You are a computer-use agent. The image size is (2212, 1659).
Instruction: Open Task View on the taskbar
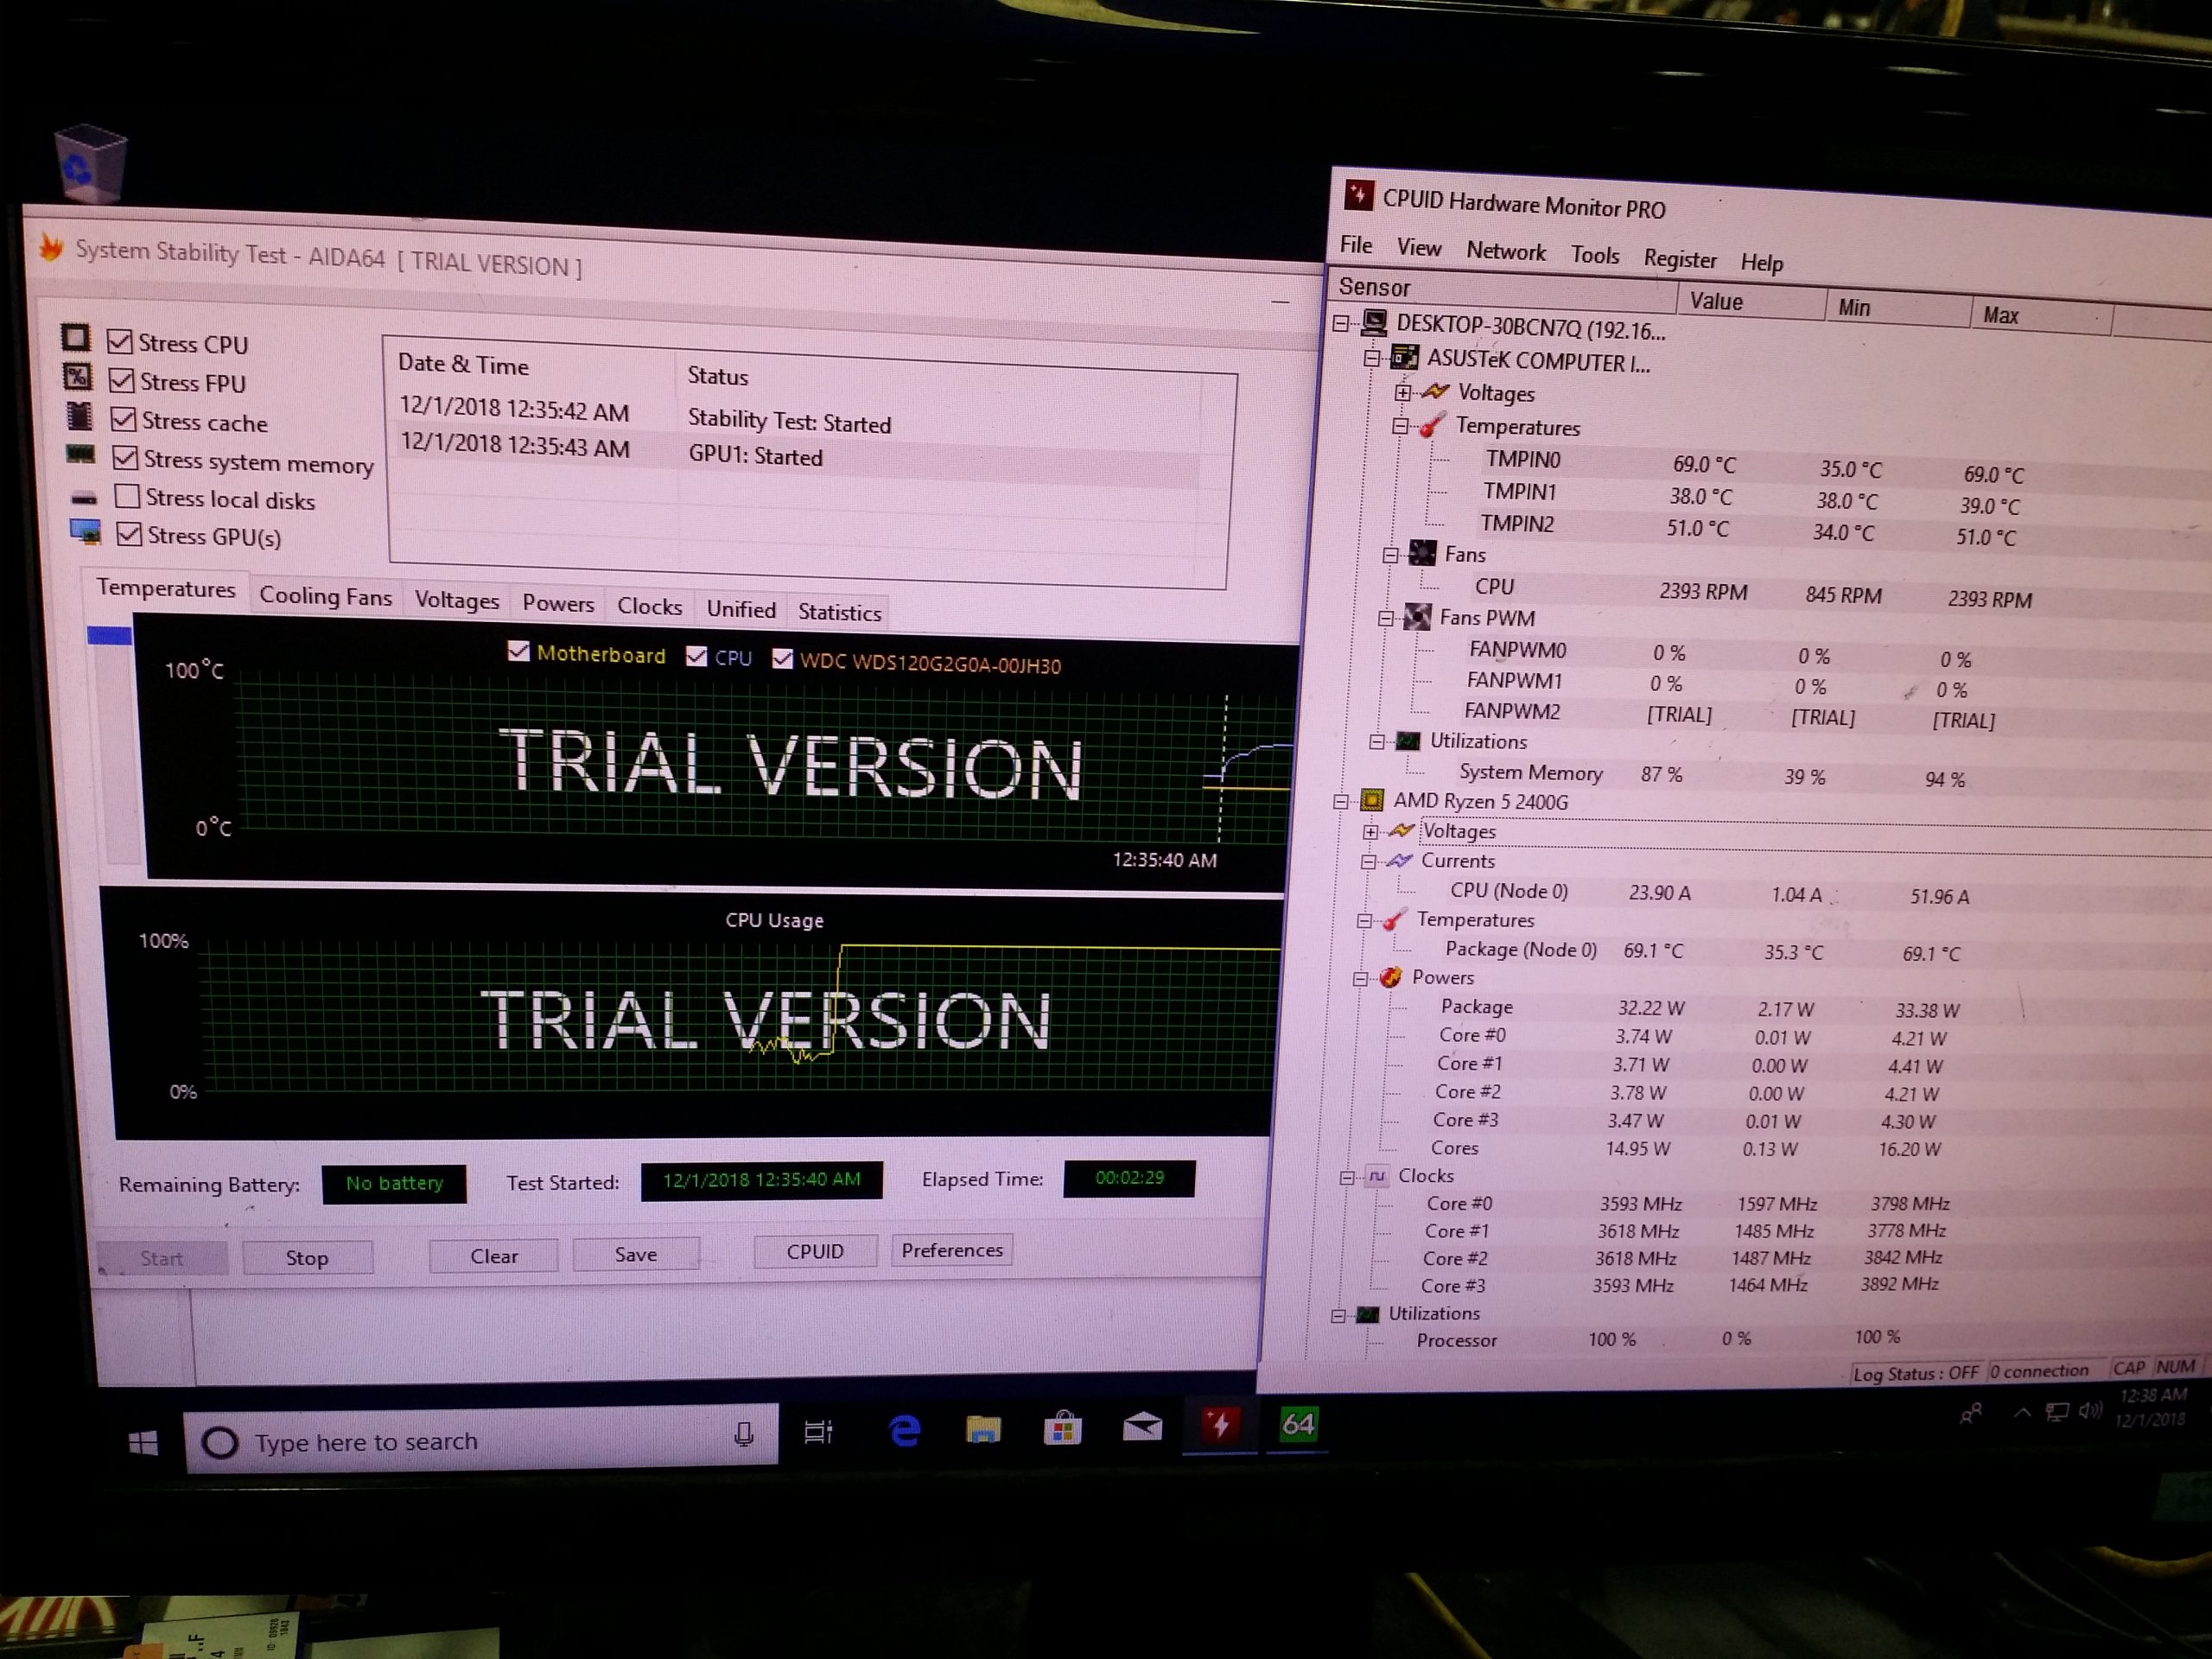coord(819,1432)
